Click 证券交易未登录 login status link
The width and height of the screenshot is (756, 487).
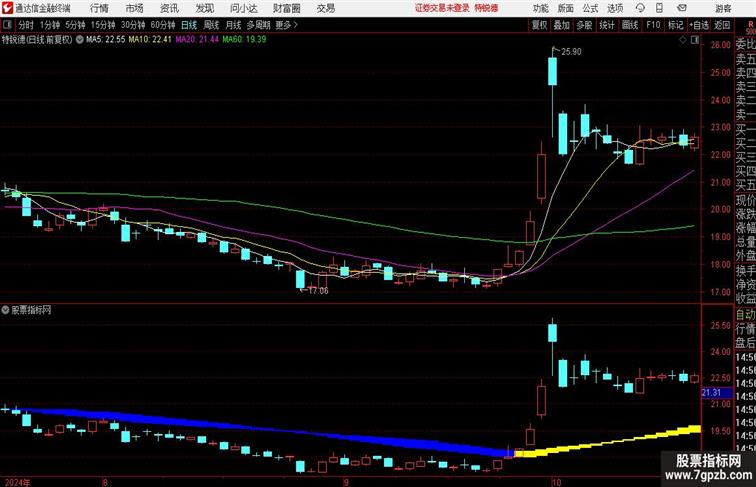coord(442,8)
